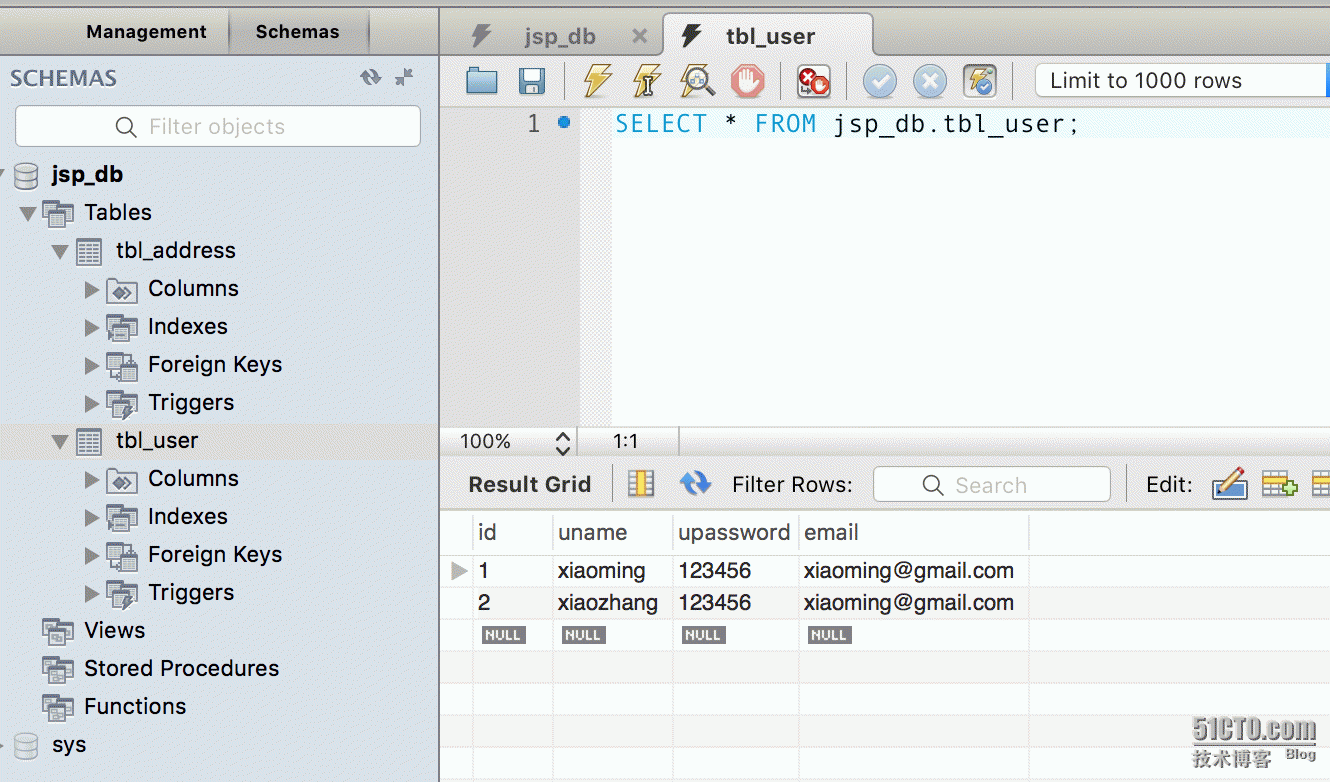Commit transaction checkmark icon
Screen dimensions: 1330x782
879,81
